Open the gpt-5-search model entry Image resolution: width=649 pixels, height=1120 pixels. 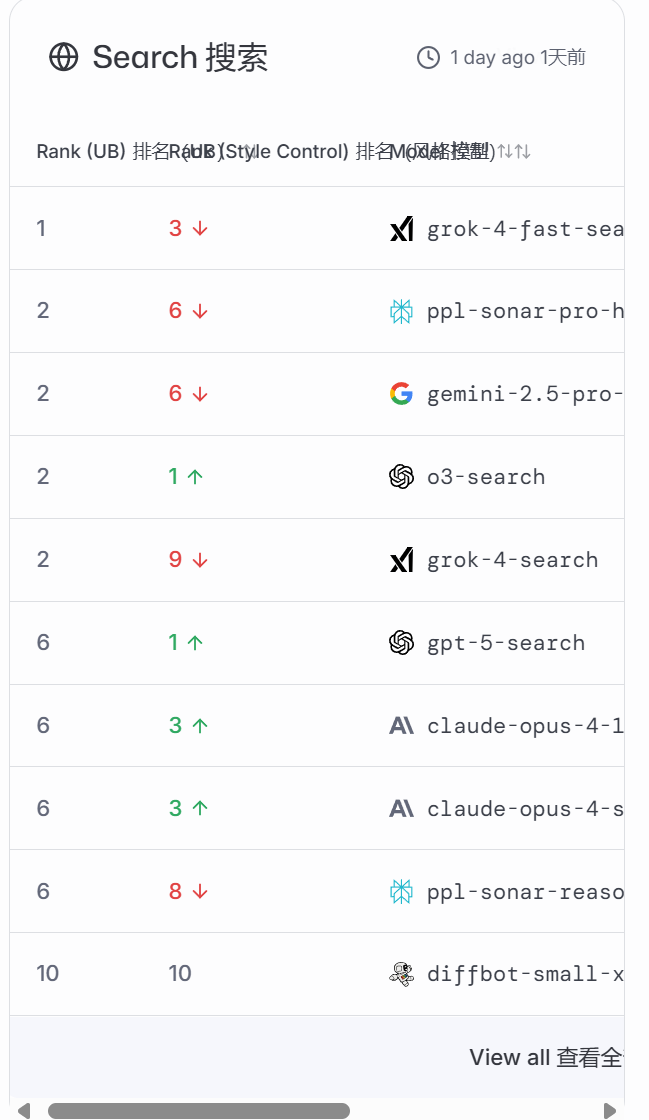point(506,643)
